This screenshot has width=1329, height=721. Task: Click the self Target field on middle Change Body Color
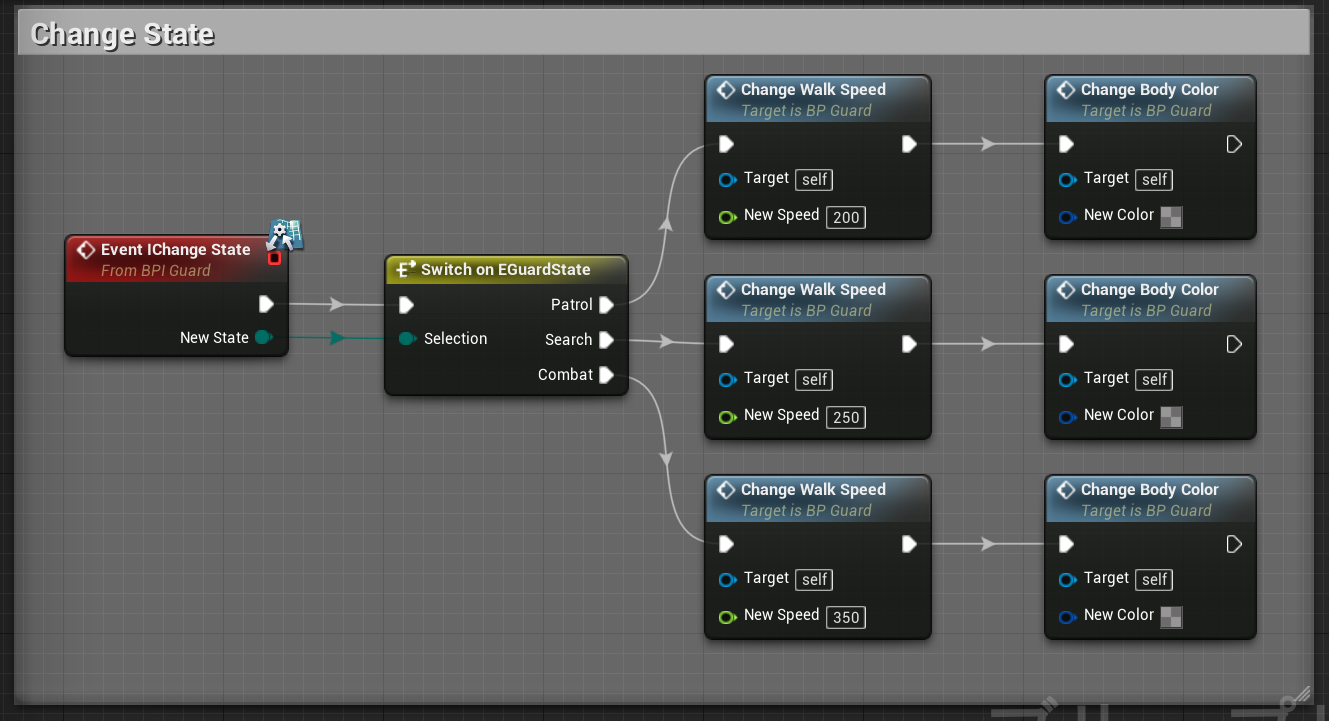[1153, 379]
